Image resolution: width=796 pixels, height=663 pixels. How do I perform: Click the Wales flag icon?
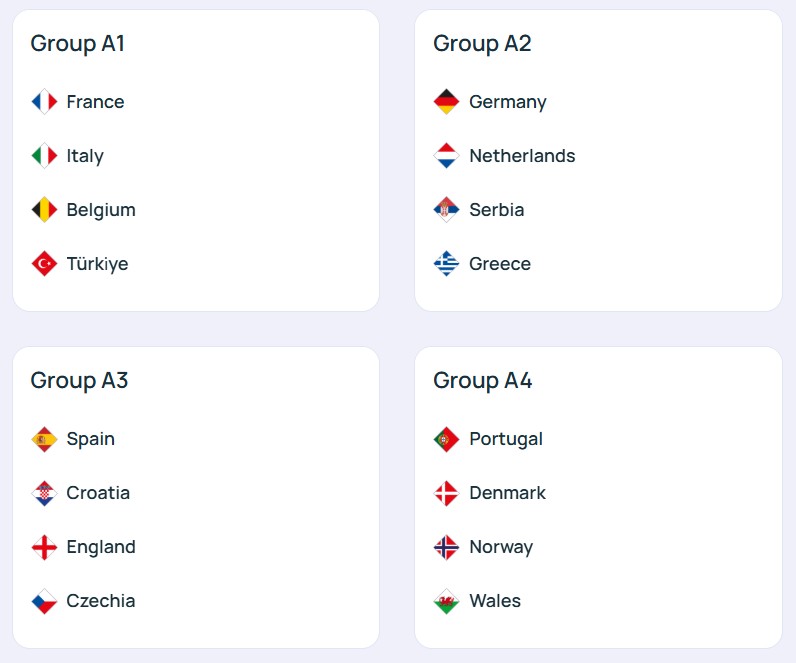(446, 601)
